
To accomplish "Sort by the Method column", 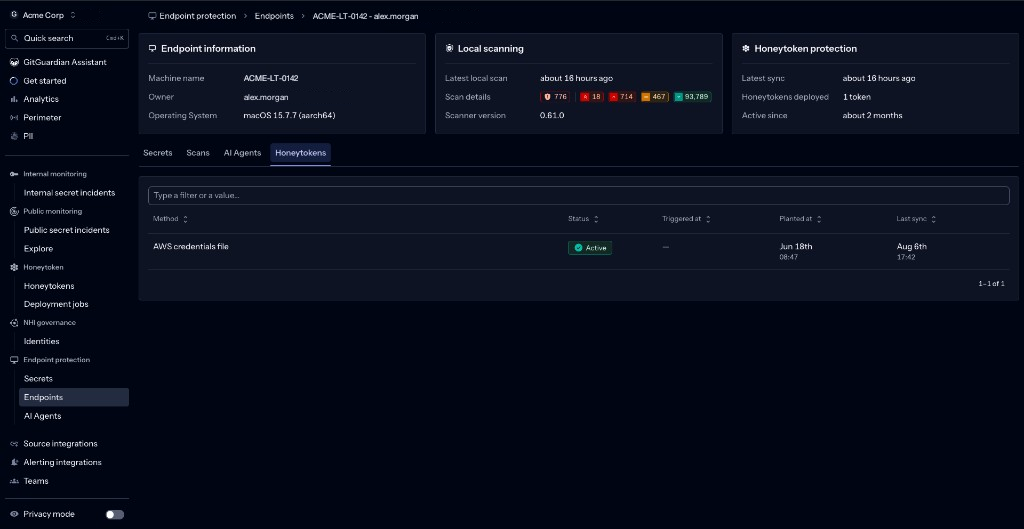I will tap(170, 219).
